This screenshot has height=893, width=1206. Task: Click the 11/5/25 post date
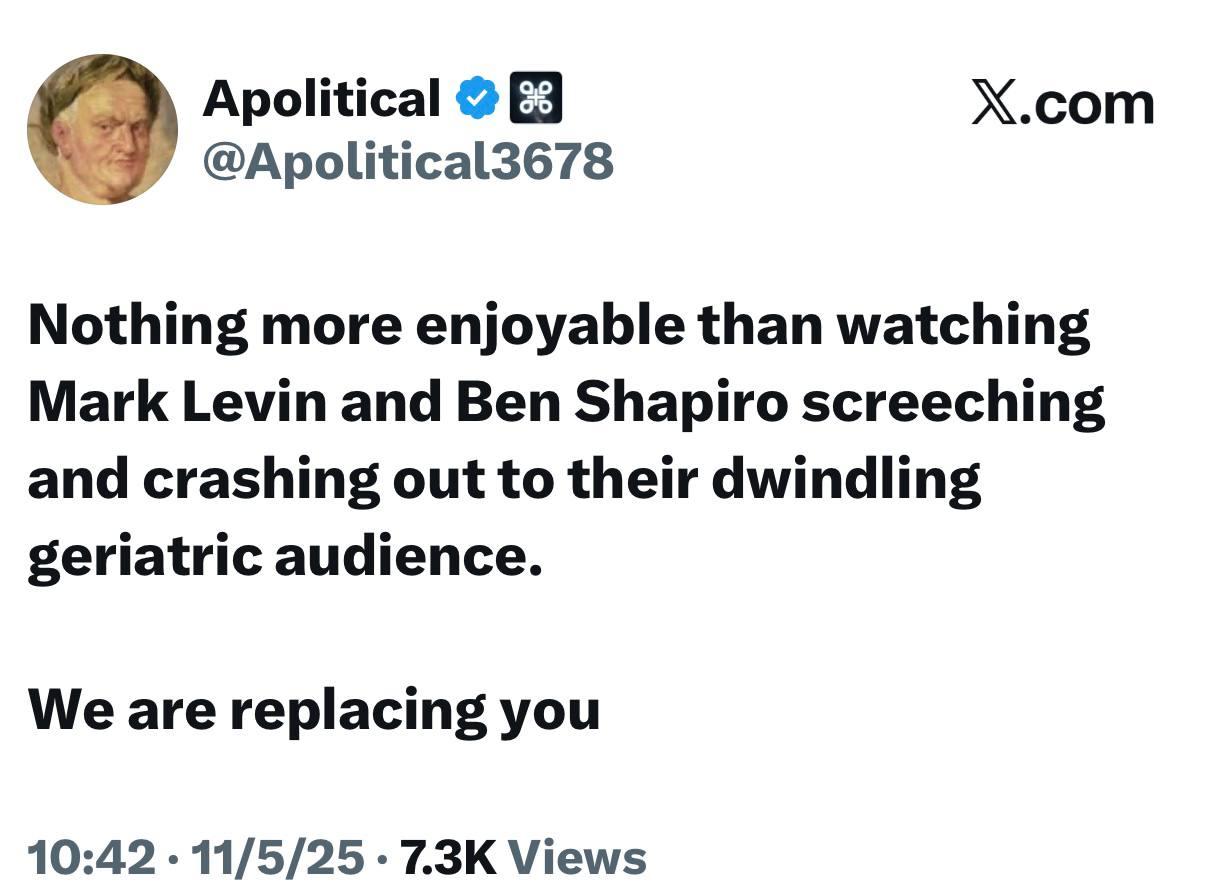(279, 857)
